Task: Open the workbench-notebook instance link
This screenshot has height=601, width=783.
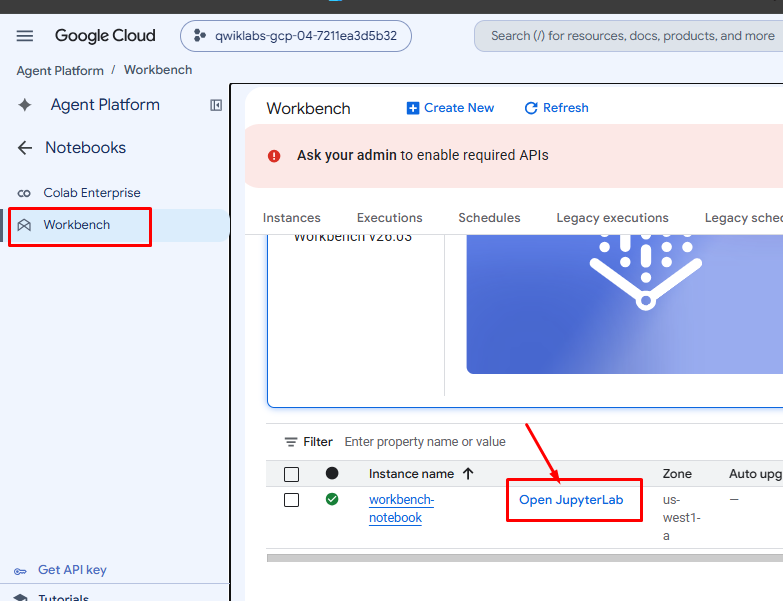Action: [401, 509]
